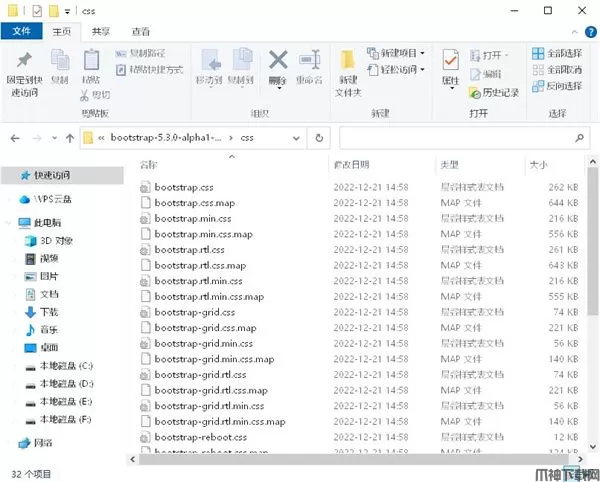The height and width of the screenshot is (482, 600).
Task: Click the Open ribbon command
Action: tap(488, 55)
